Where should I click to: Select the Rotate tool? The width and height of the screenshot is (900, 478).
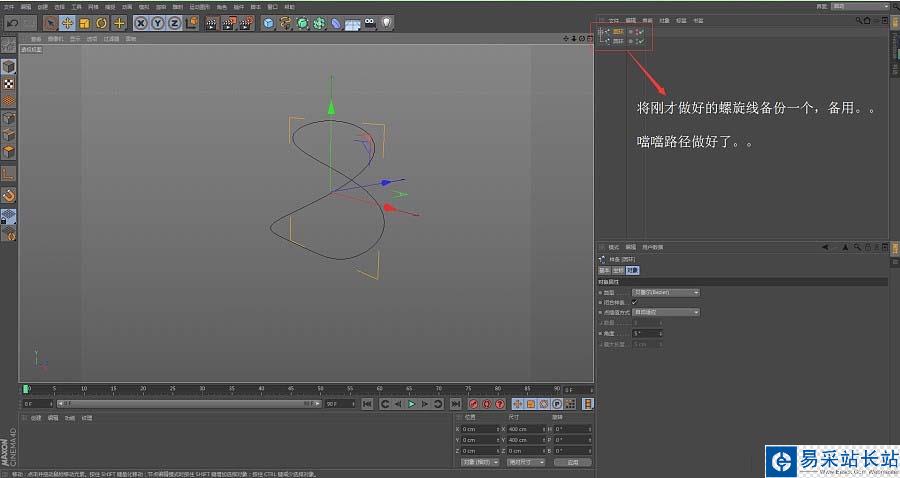click(102, 23)
